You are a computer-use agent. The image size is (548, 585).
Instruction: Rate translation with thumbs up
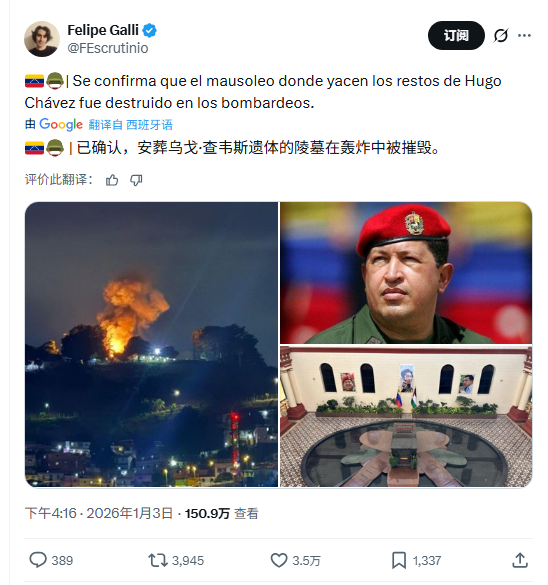click(x=112, y=180)
